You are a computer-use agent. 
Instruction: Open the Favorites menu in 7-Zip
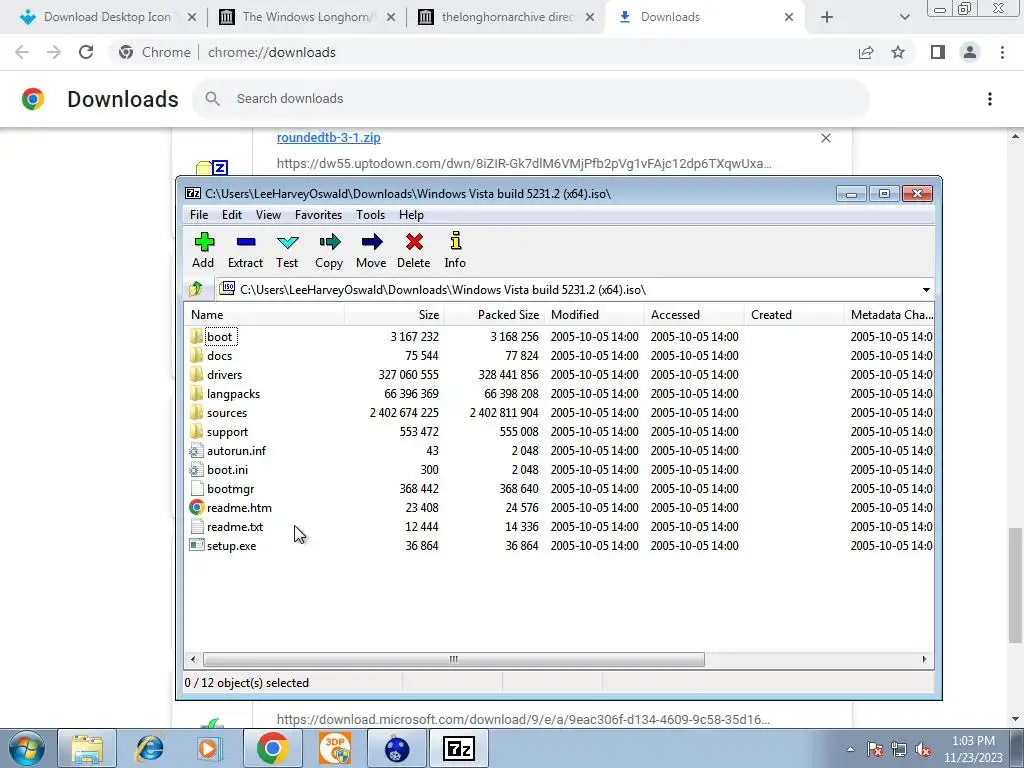coord(319,215)
